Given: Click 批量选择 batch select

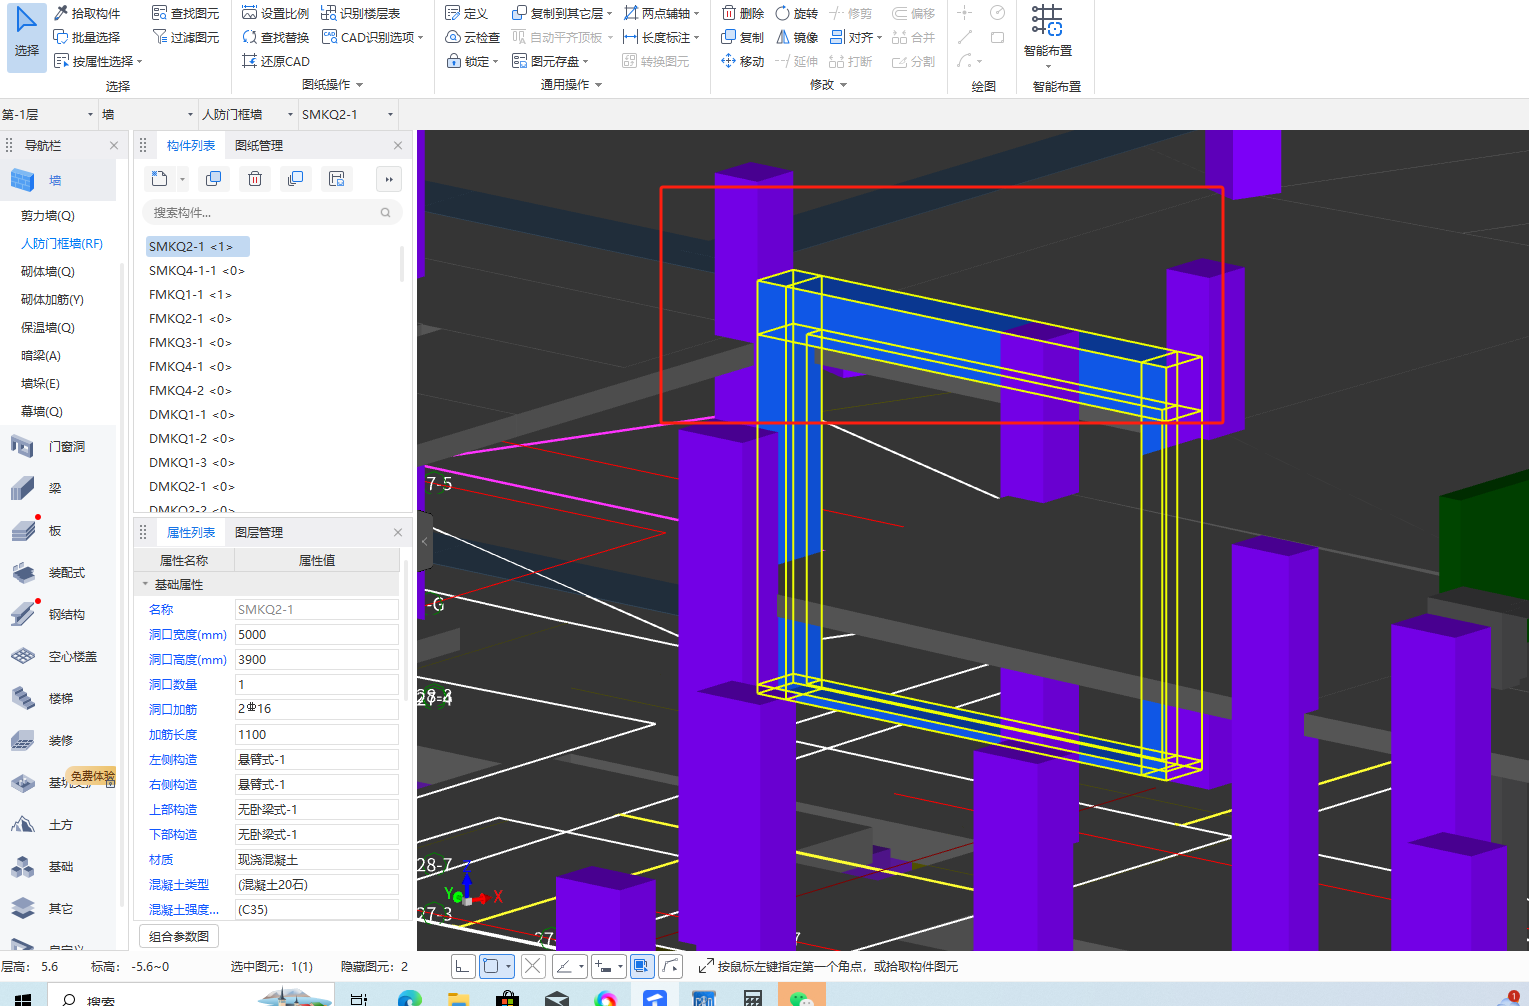Looking at the screenshot, I should click(x=87, y=37).
